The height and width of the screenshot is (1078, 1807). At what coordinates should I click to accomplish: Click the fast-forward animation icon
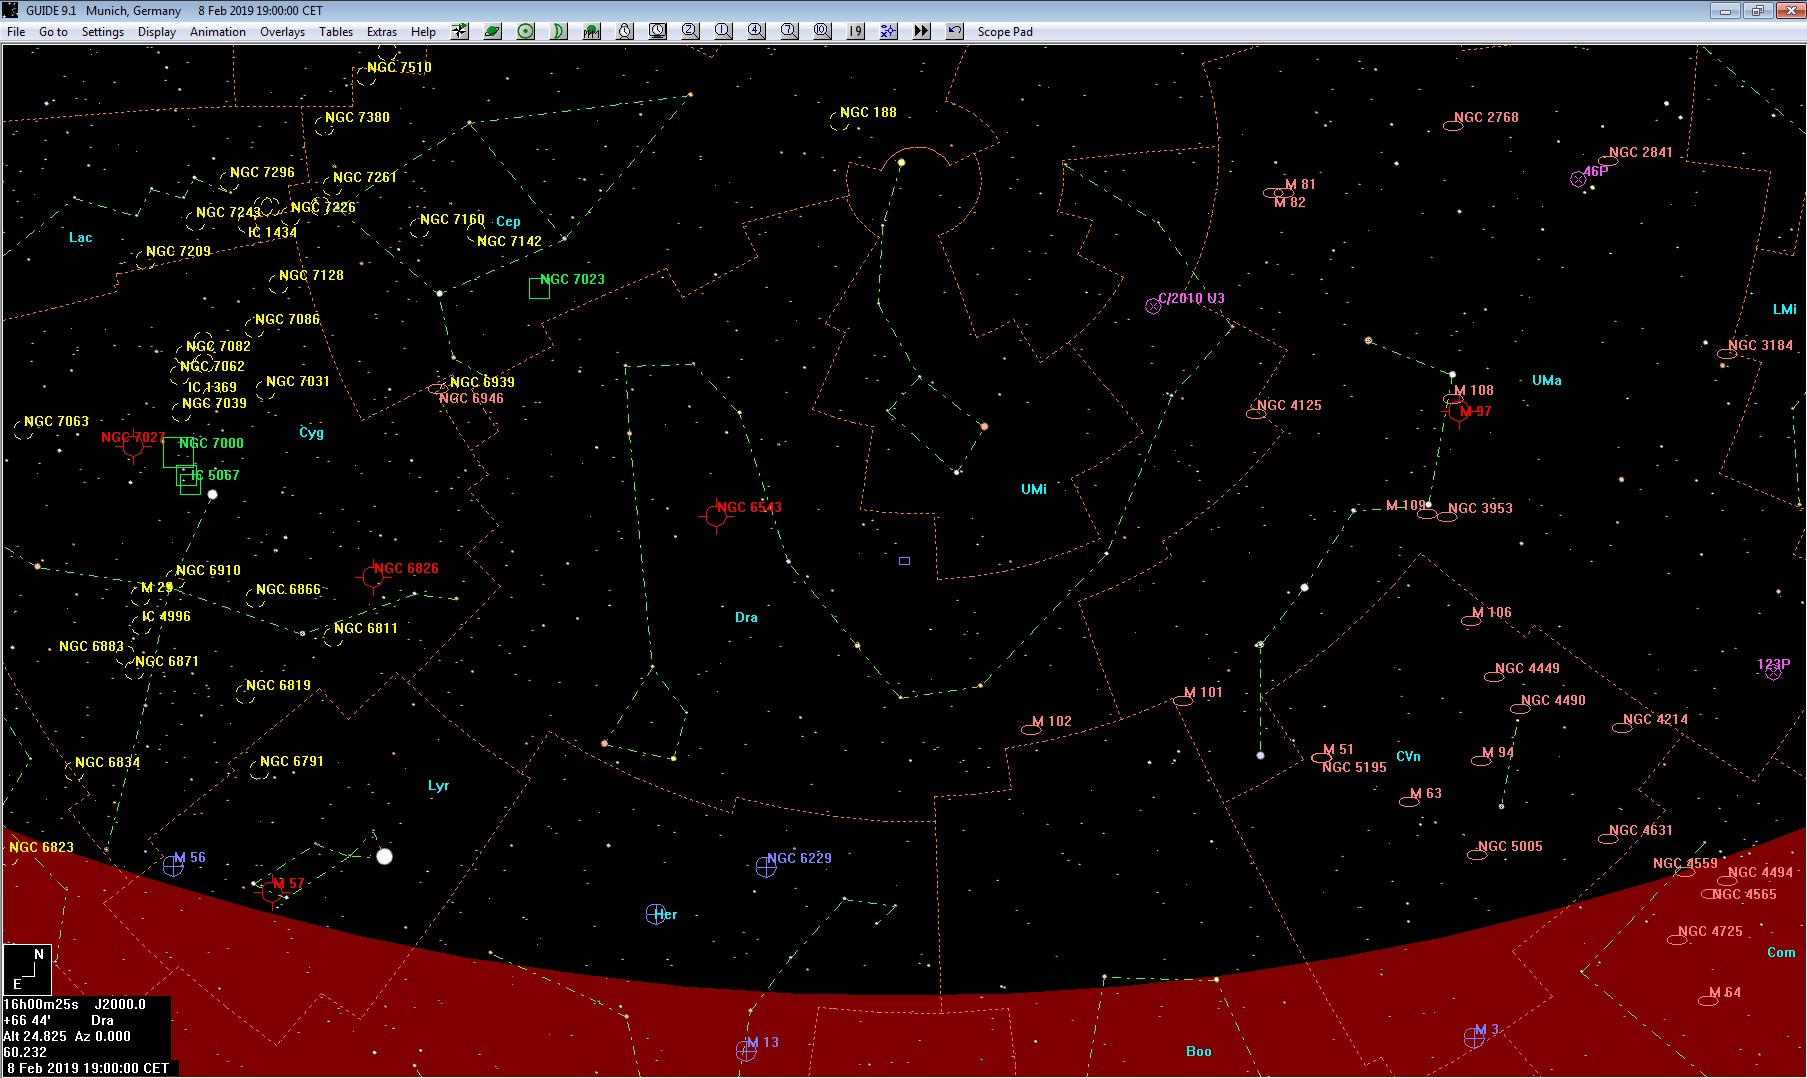[922, 31]
